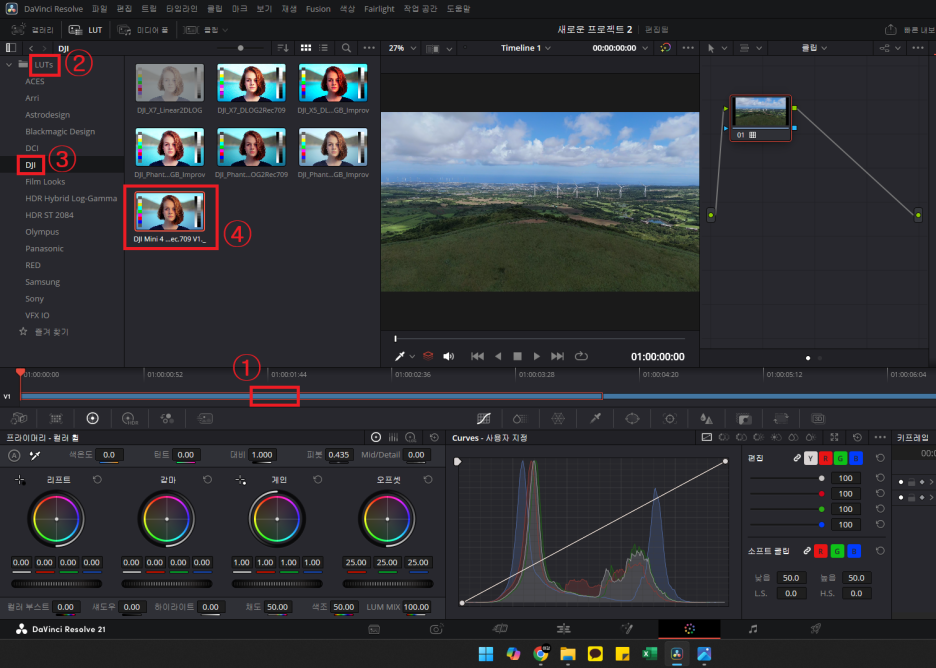936x668 pixels.
Task: Expand the Timeline 1 name dropdown
Action: 526,48
